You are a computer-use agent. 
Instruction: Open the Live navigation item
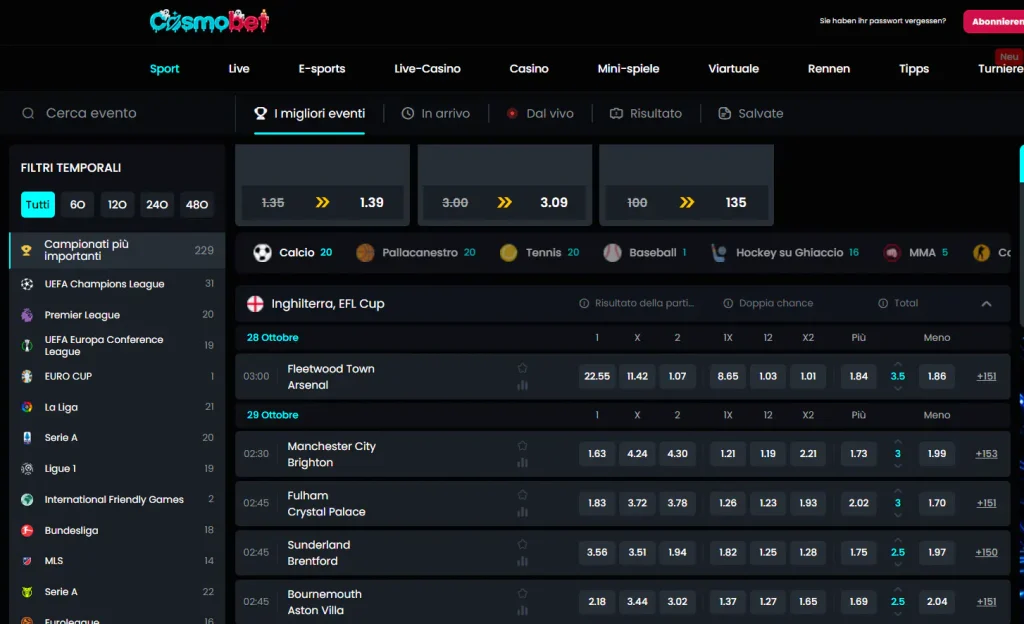coord(239,69)
